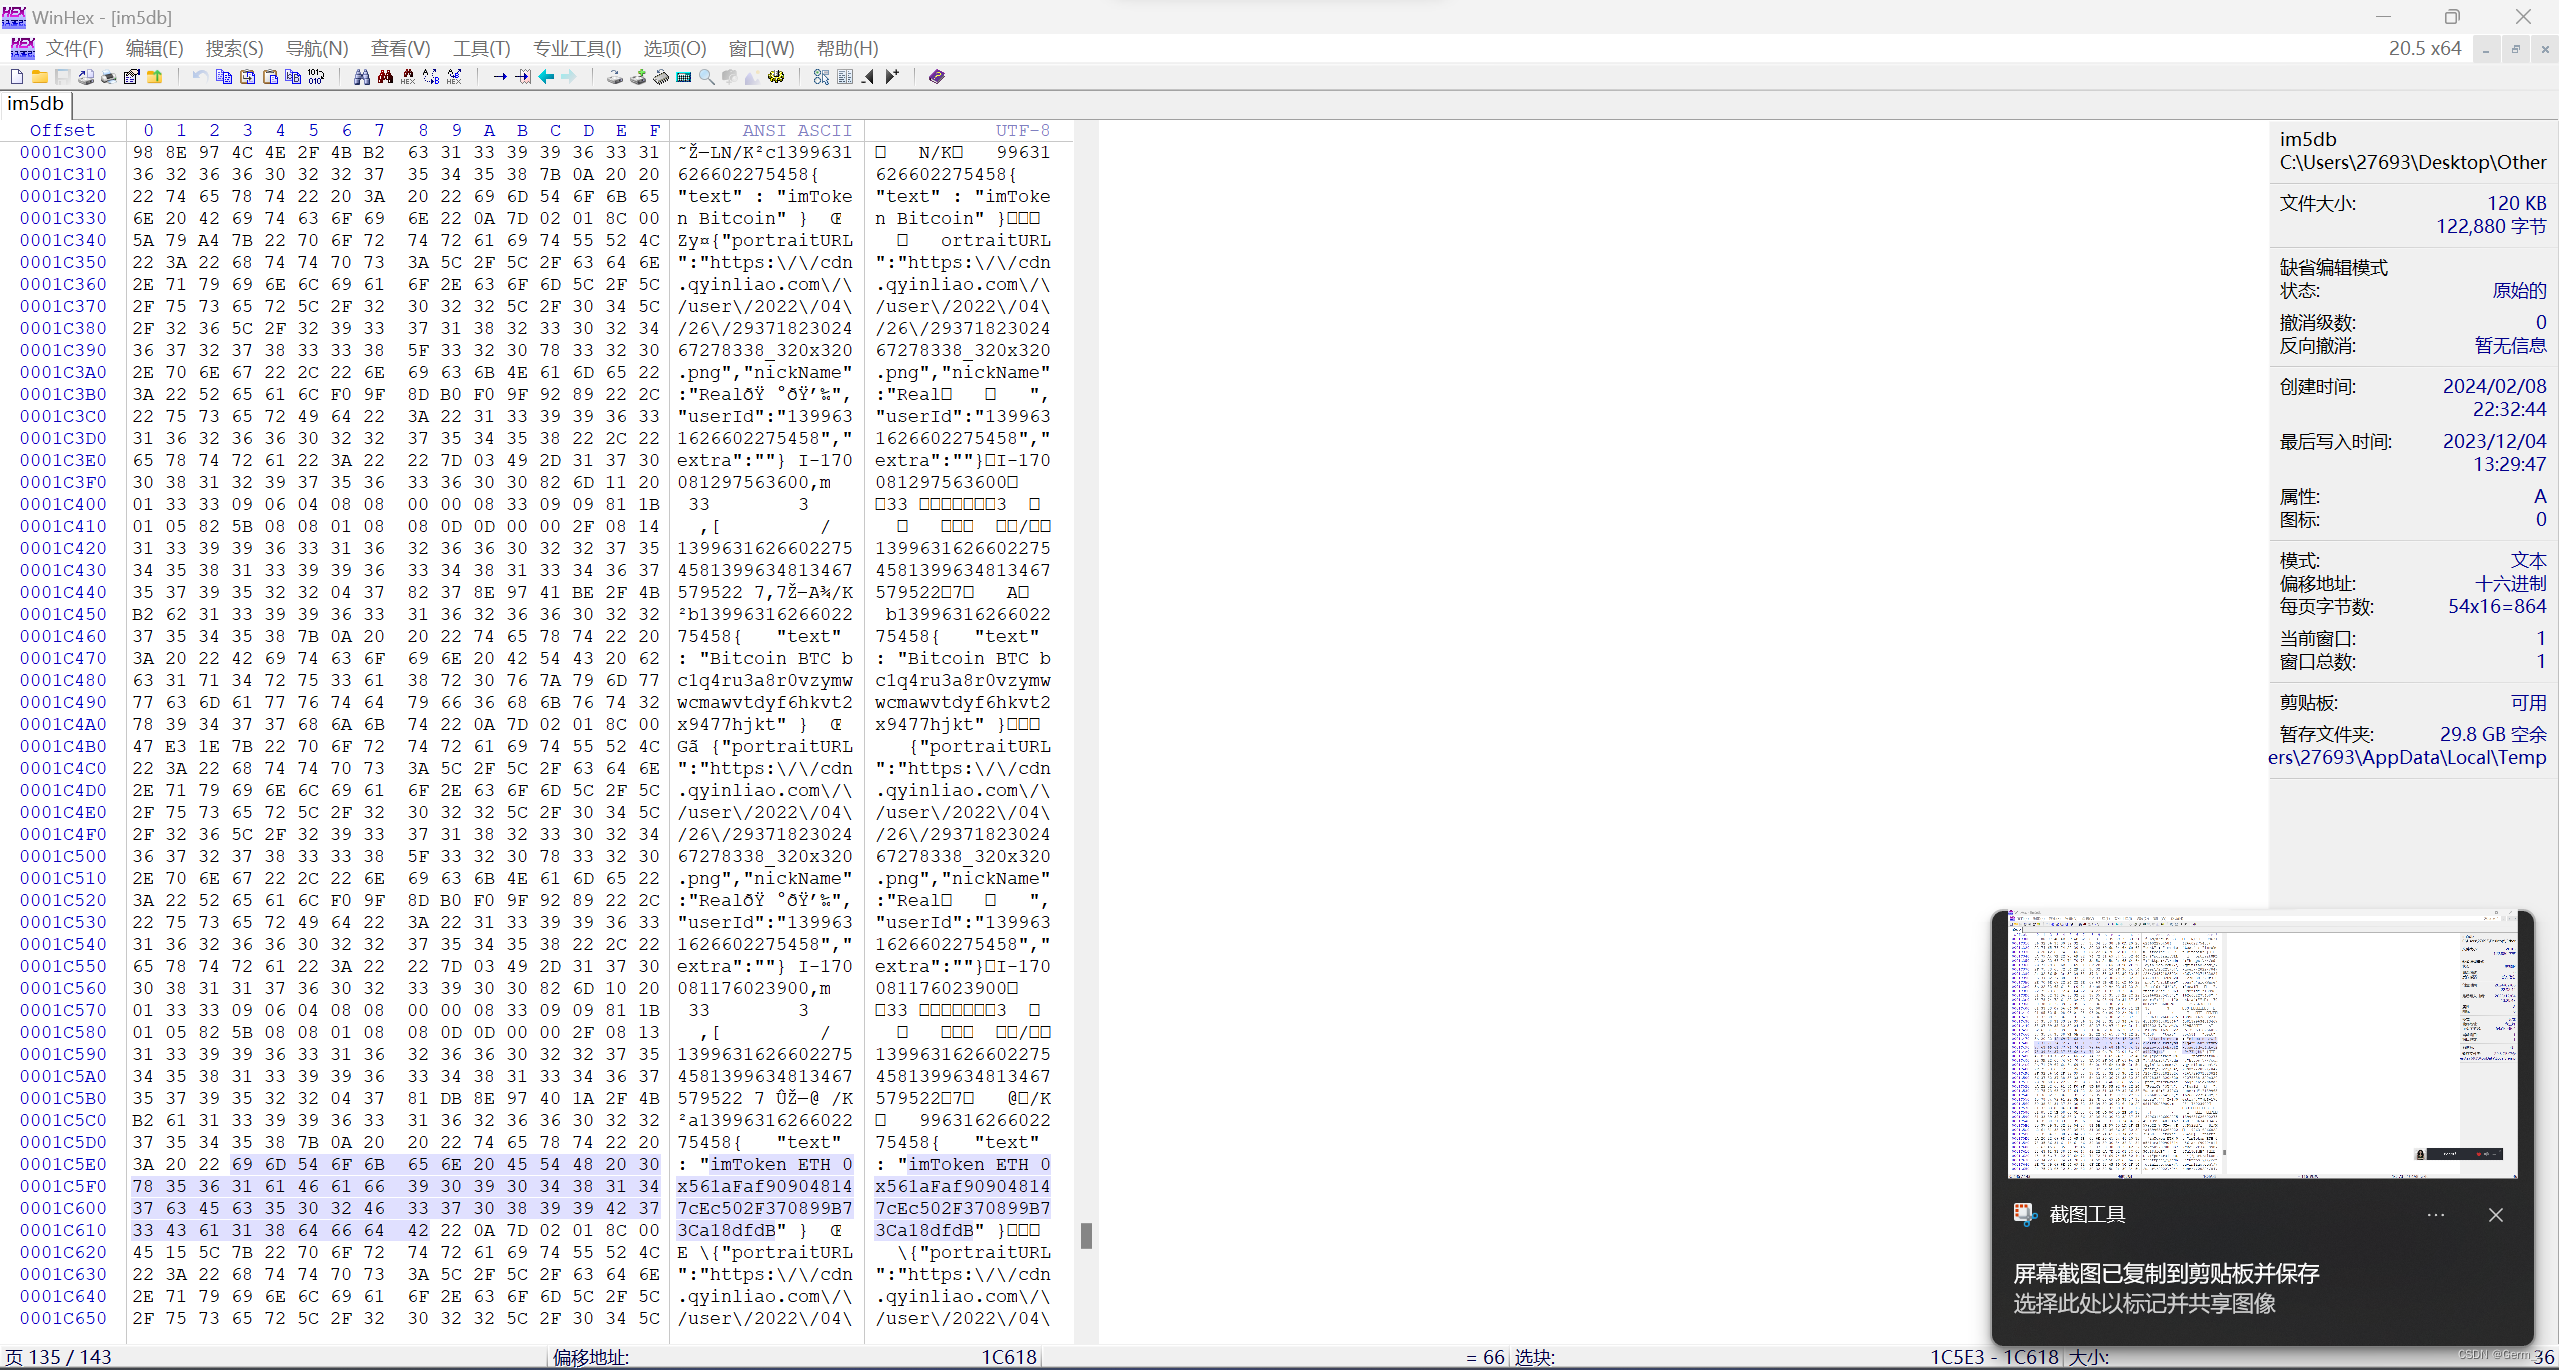Open the 专业工具(I) menu

[577, 48]
